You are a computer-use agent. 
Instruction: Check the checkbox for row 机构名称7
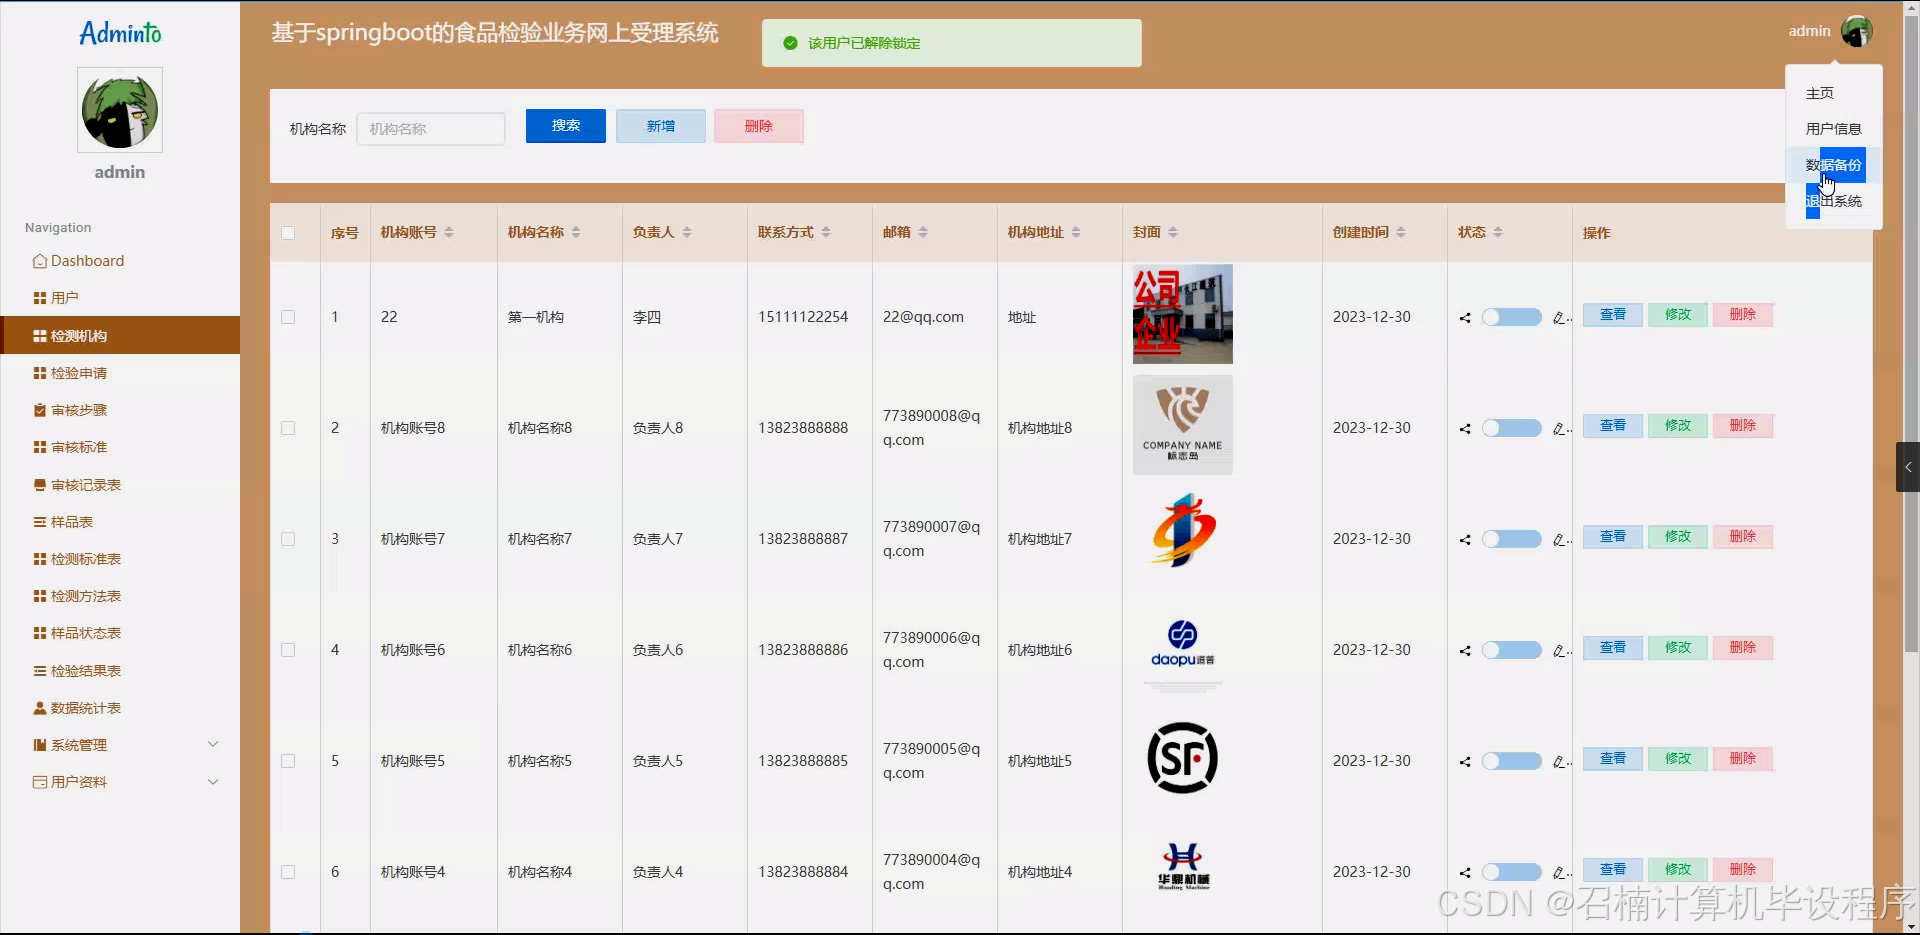(x=288, y=539)
